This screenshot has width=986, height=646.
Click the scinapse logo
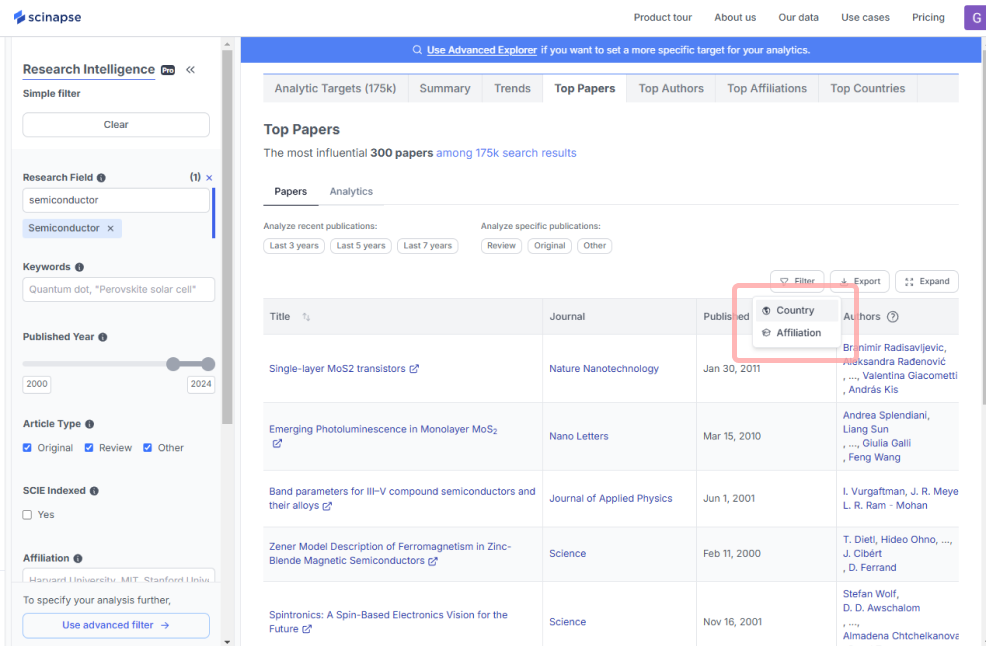tap(48, 17)
